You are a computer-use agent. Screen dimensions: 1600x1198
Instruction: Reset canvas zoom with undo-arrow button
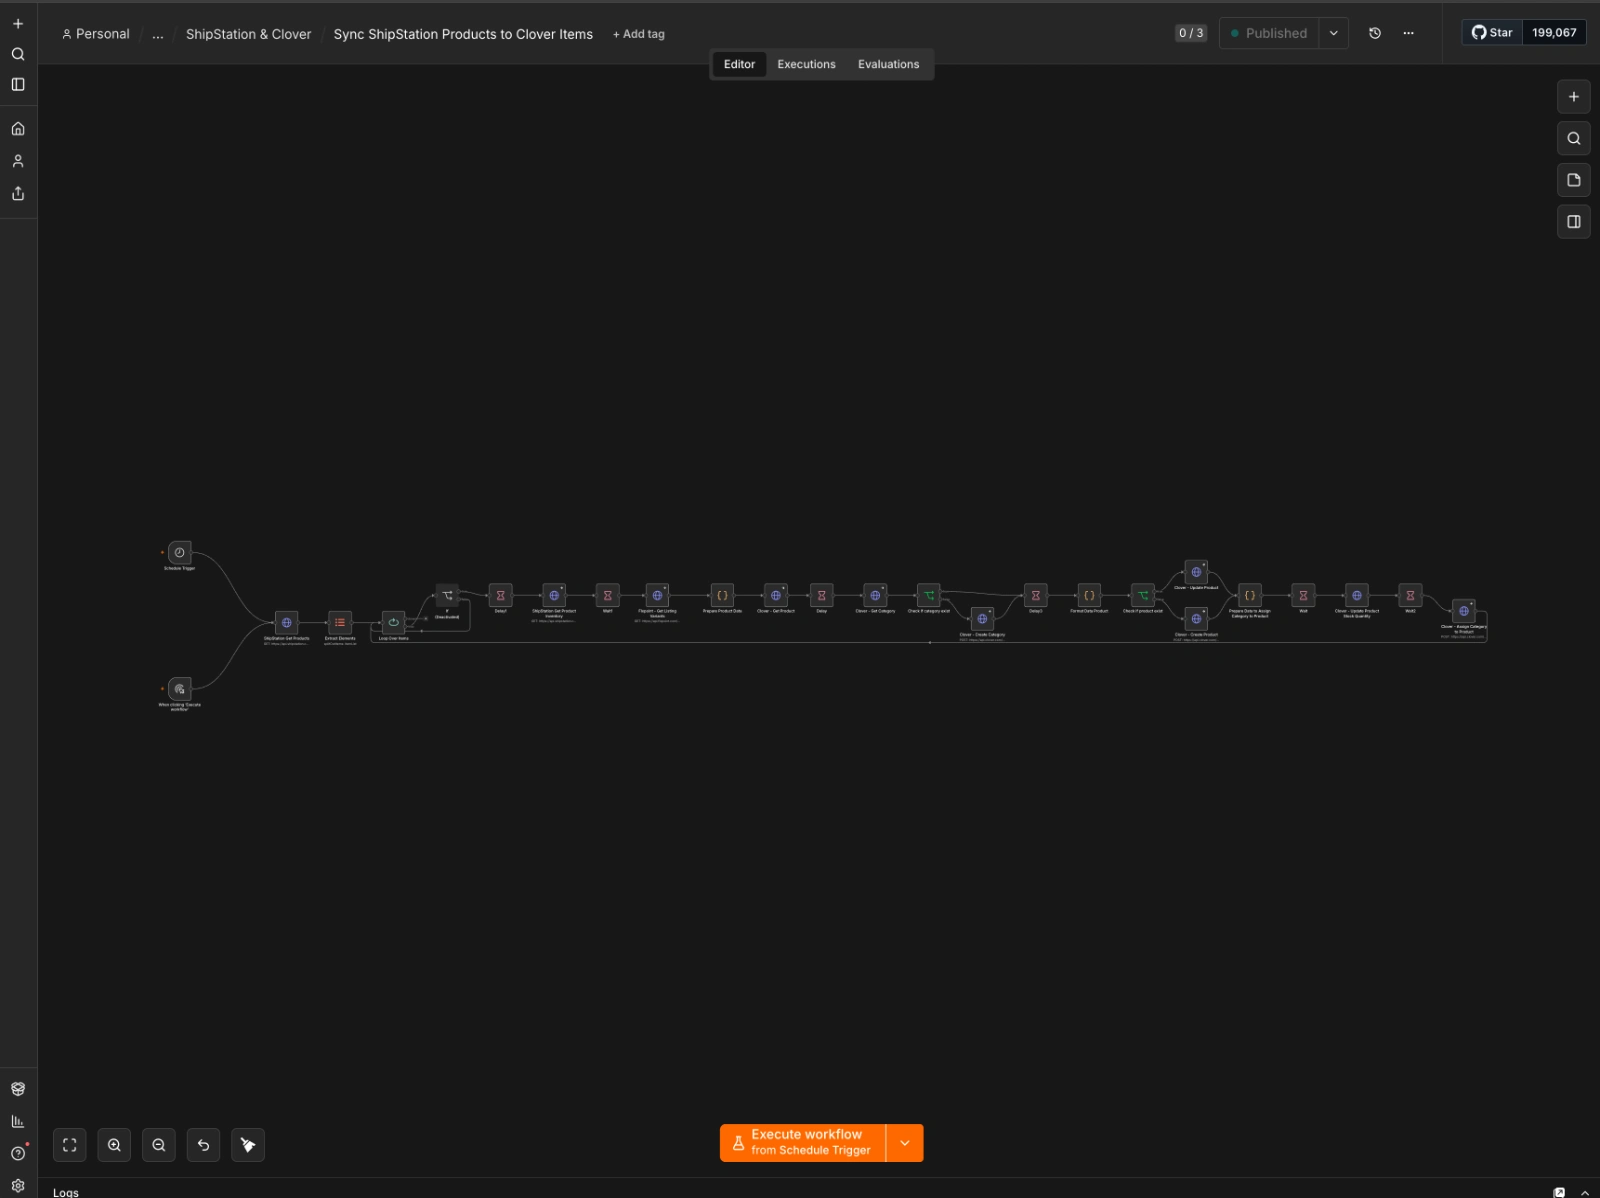pyautogui.click(x=203, y=1145)
